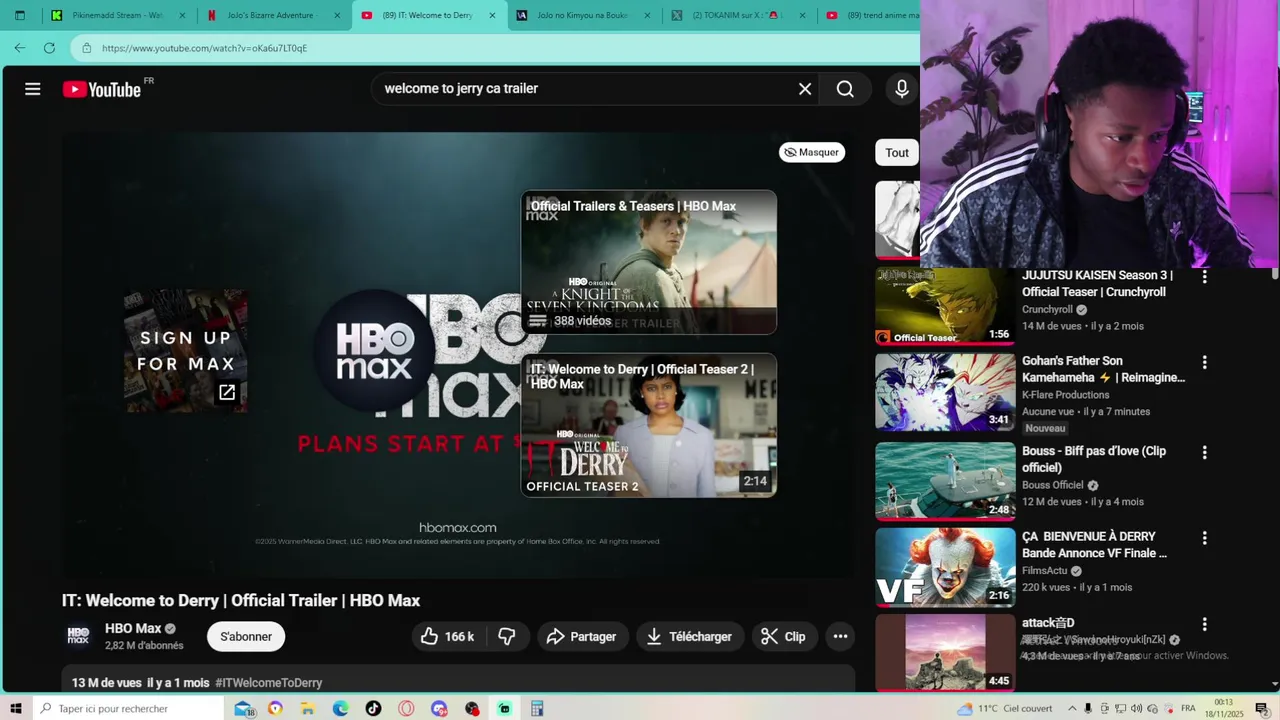Click Masquer to hide the end screen
The height and width of the screenshot is (720, 1280).
click(812, 152)
